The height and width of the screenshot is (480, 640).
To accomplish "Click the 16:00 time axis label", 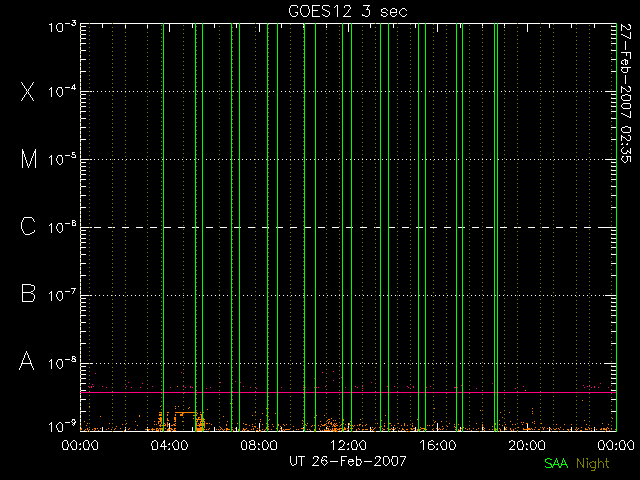I will [438, 445].
